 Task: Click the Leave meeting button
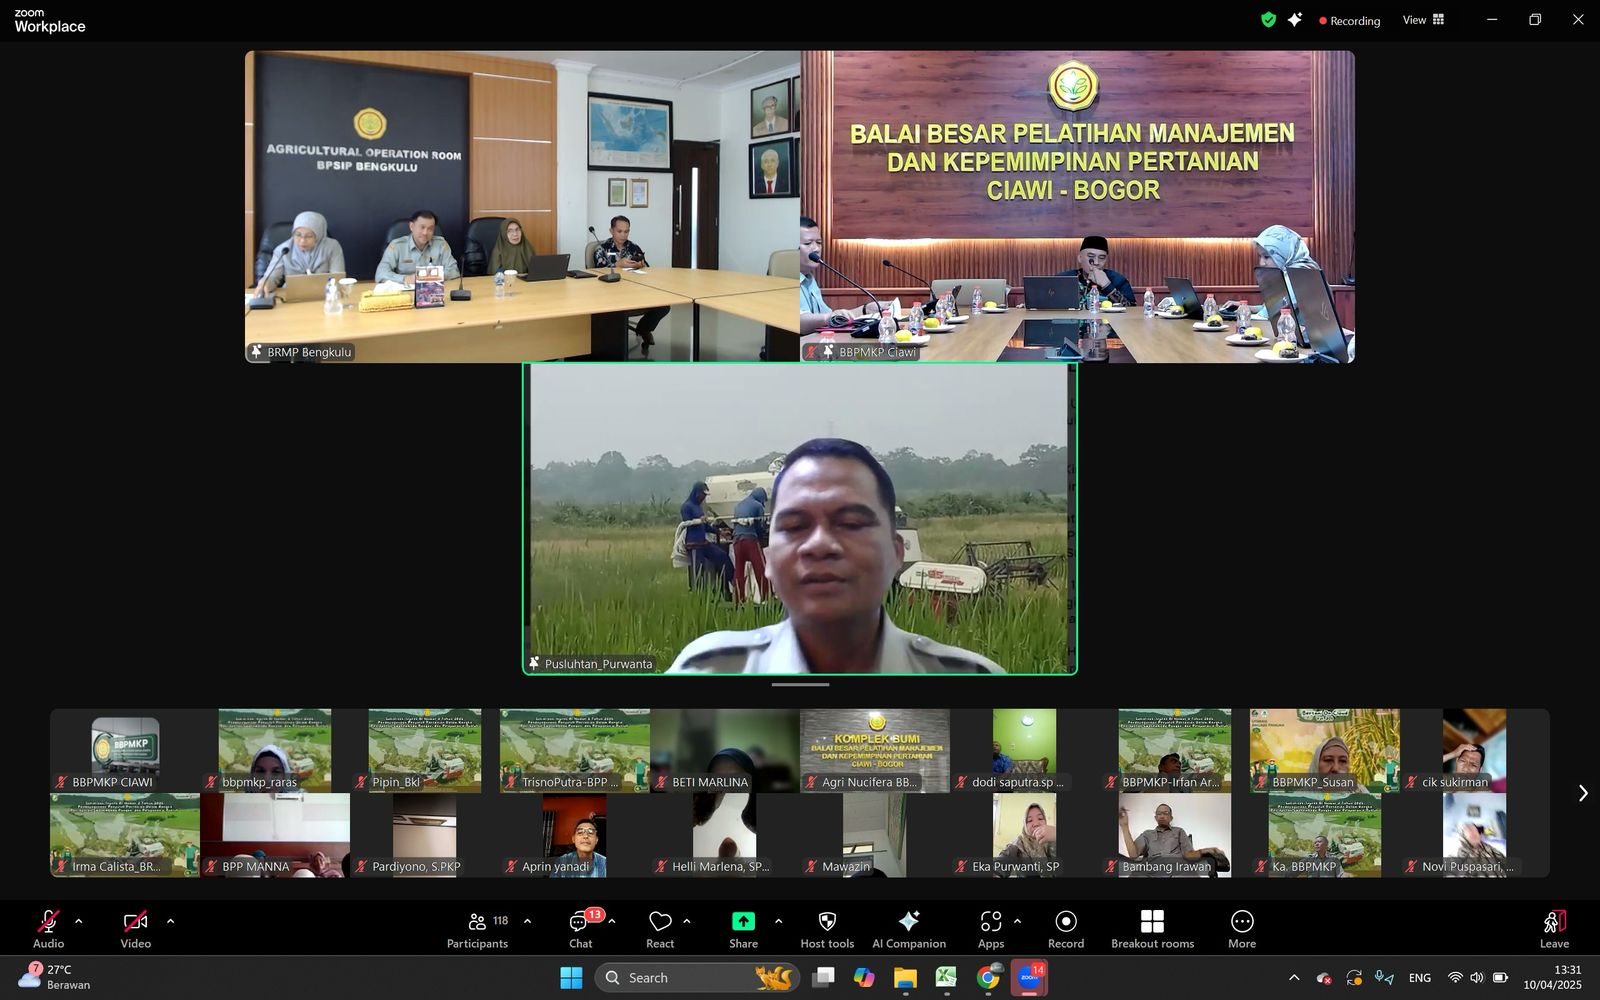tap(1554, 929)
